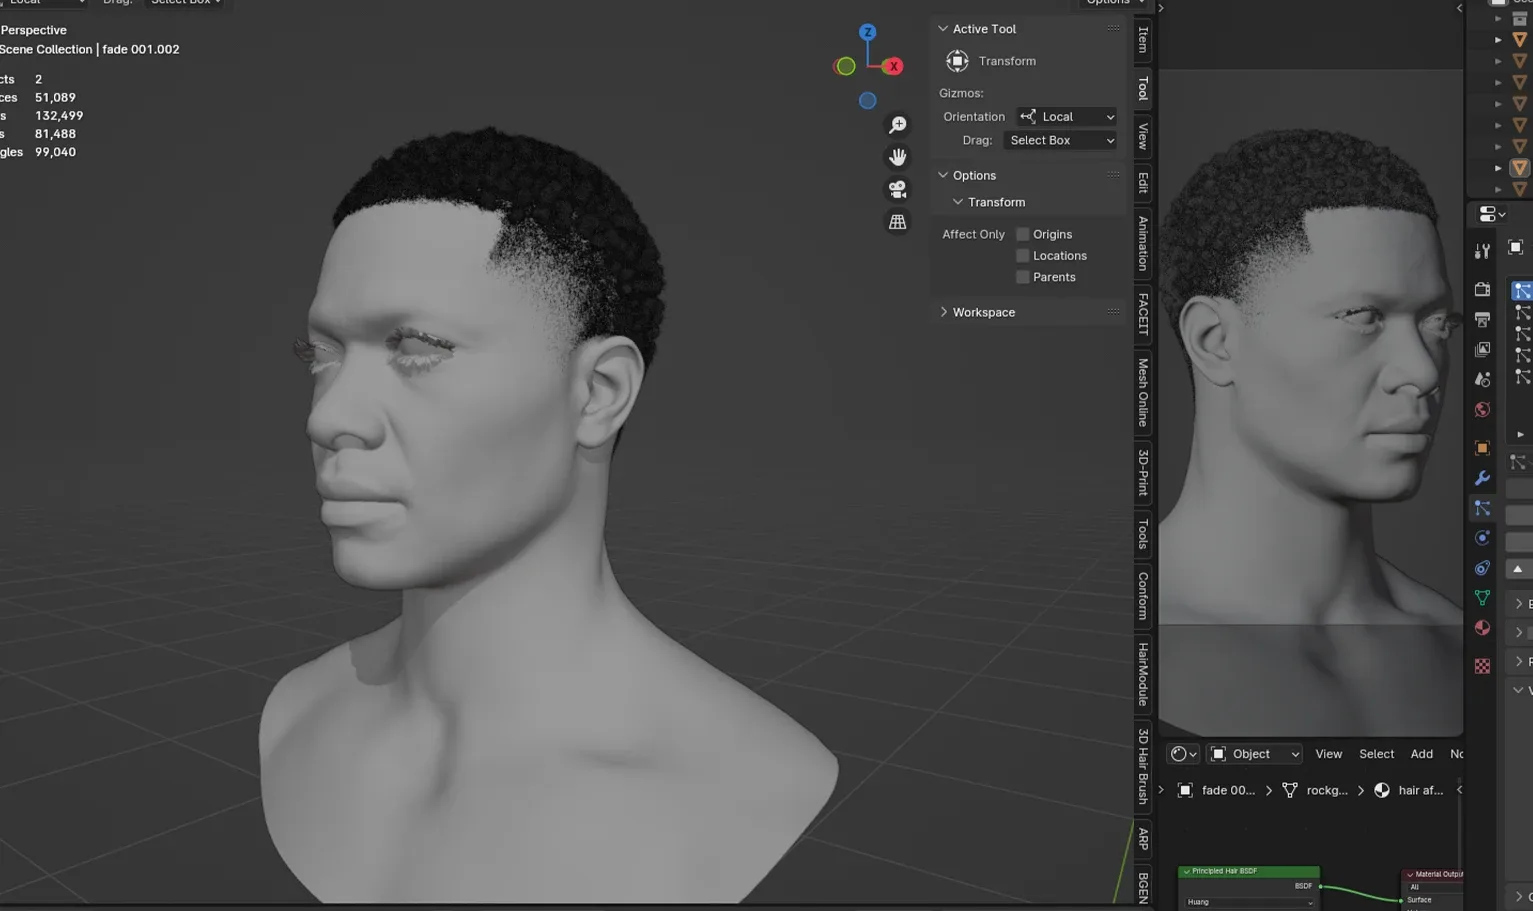The image size is (1533, 911).
Task: Click the hand pan view icon
Action: (x=897, y=157)
